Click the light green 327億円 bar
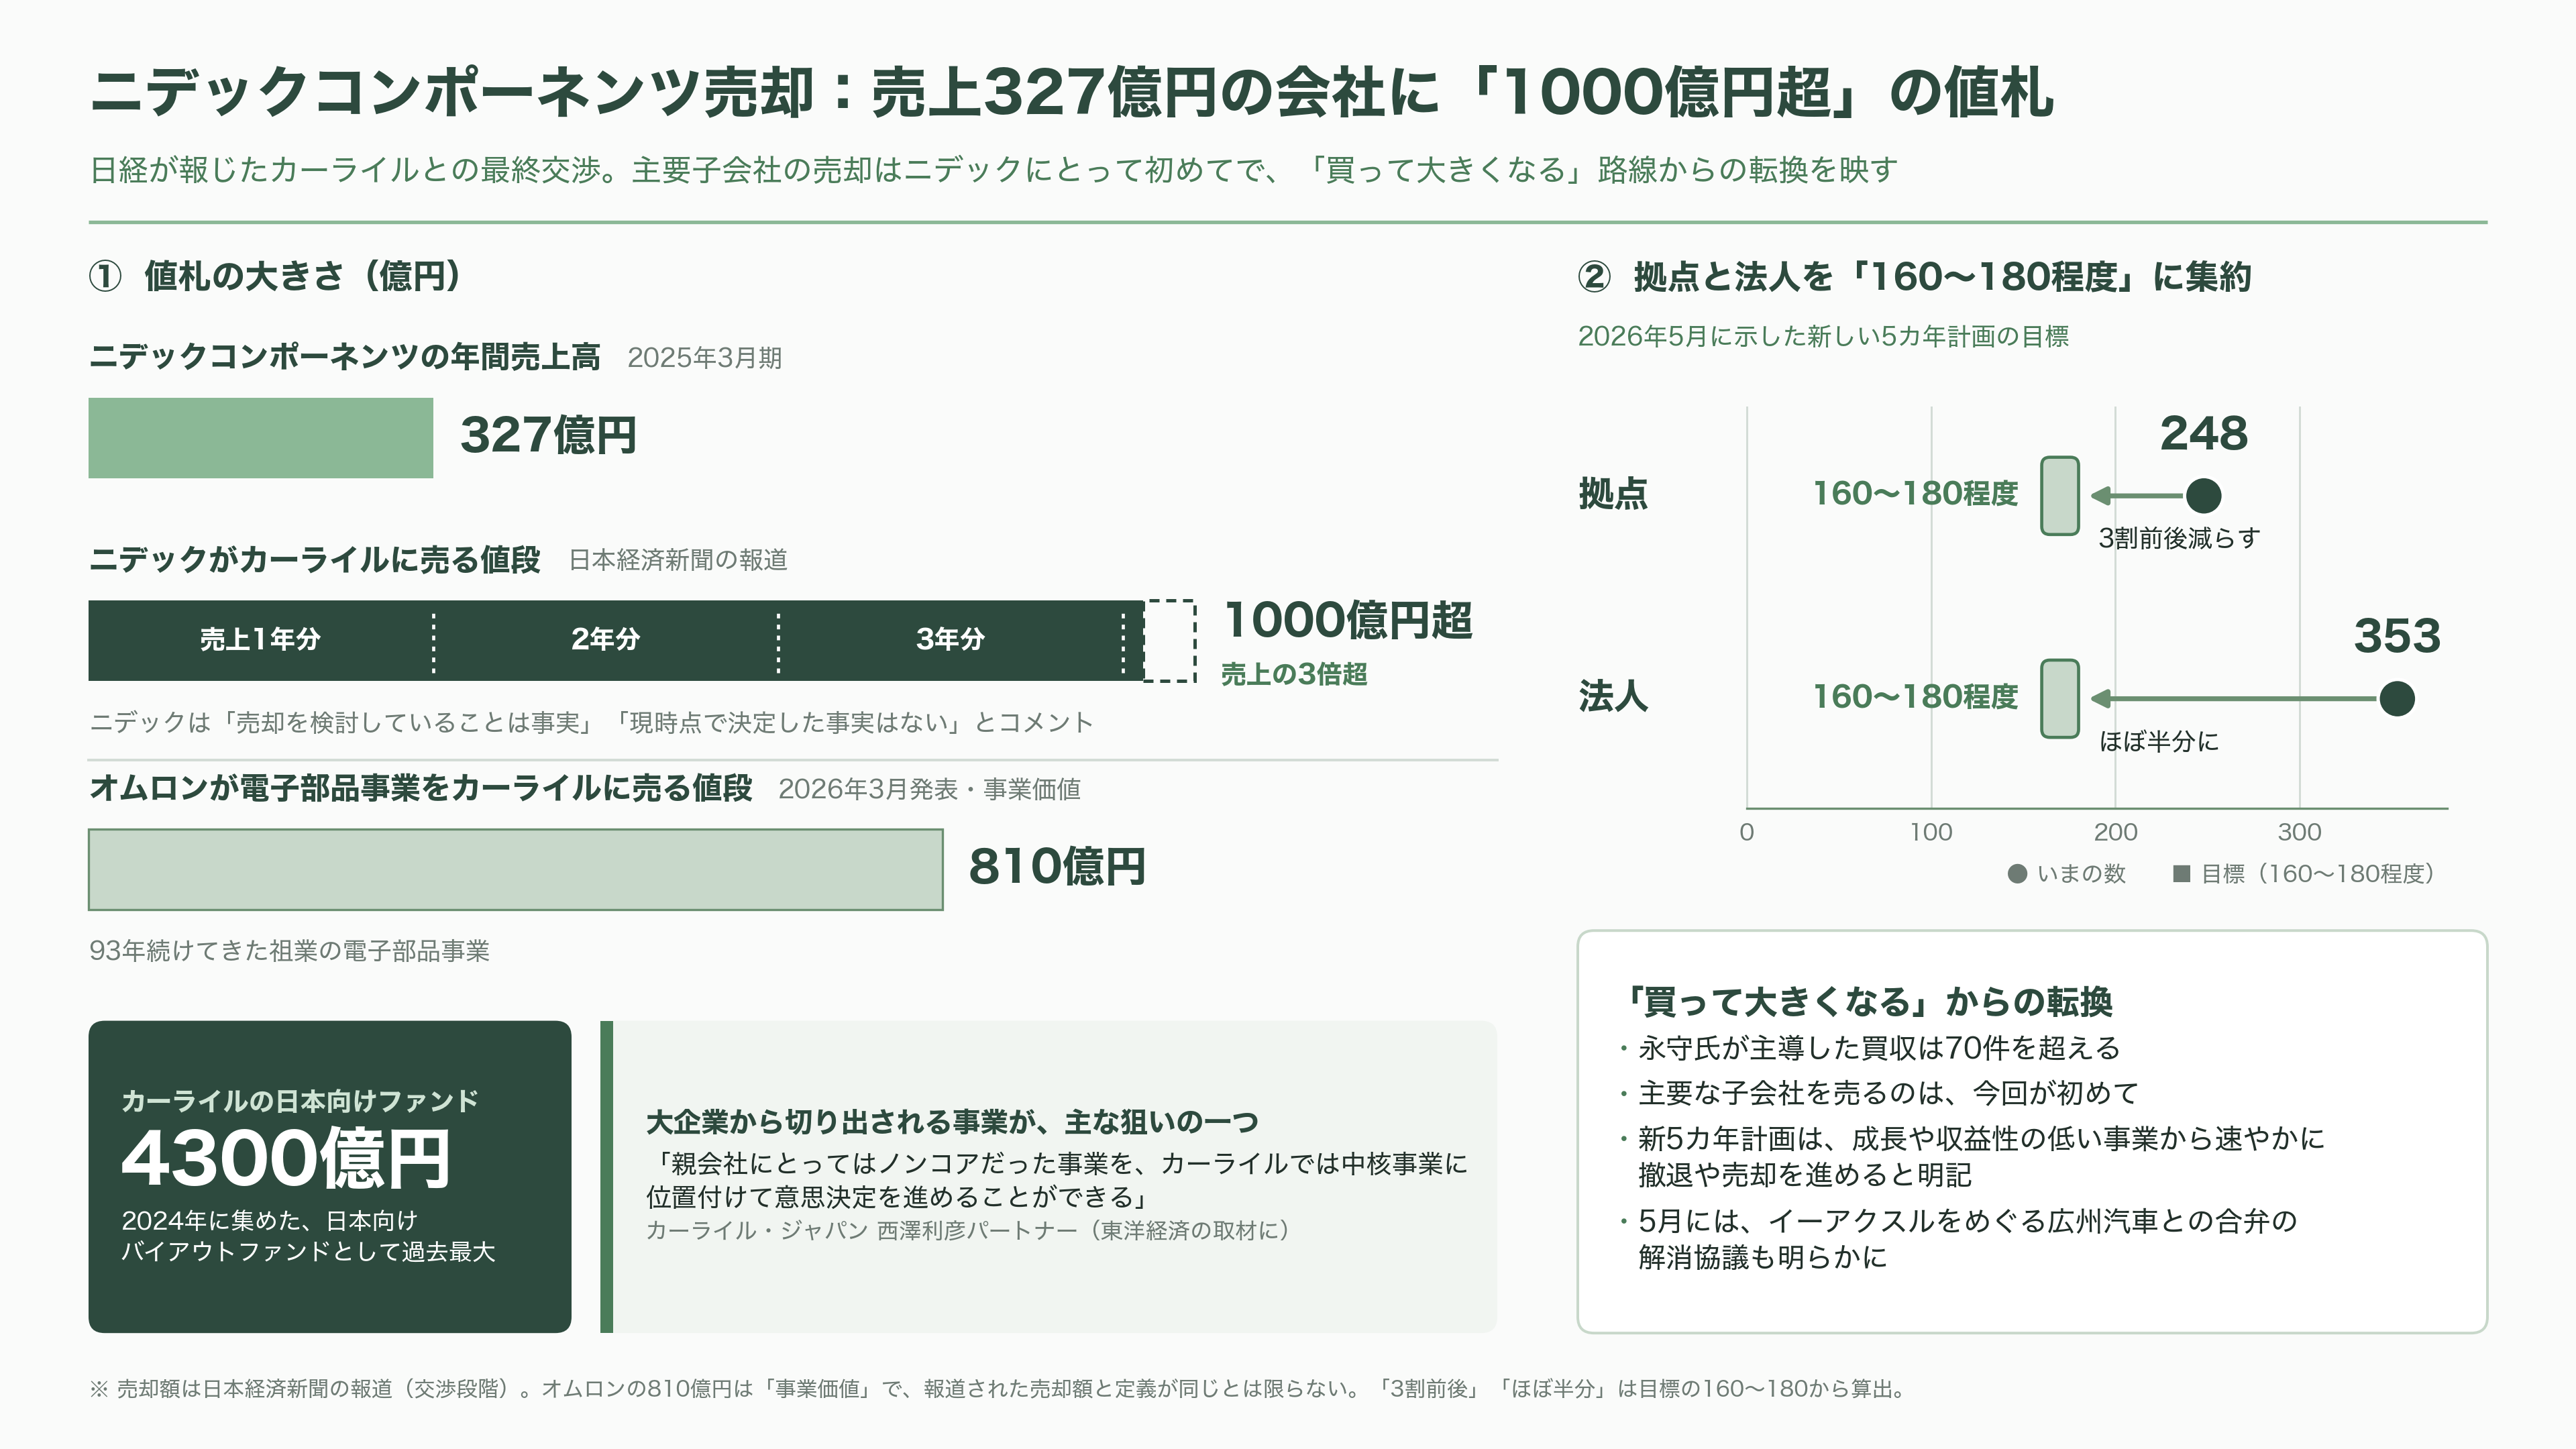The height and width of the screenshot is (1449, 2576). click(261, 438)
